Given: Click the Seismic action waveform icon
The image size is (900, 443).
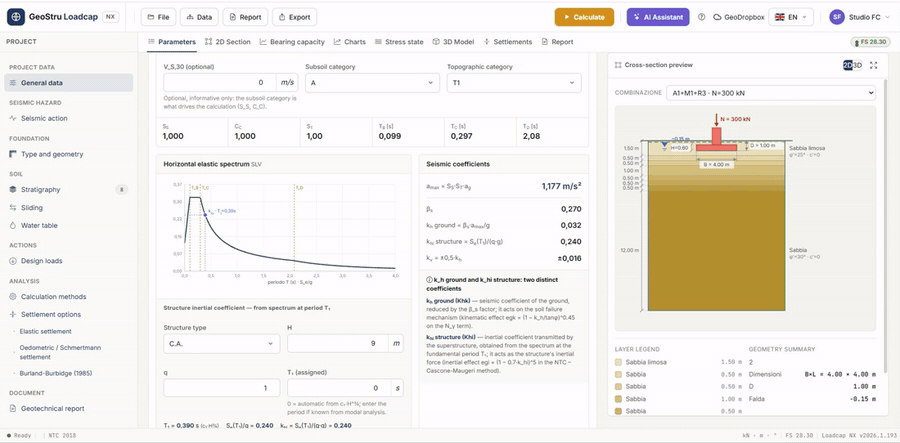Looking at the screenshot, I should [13, 118].
